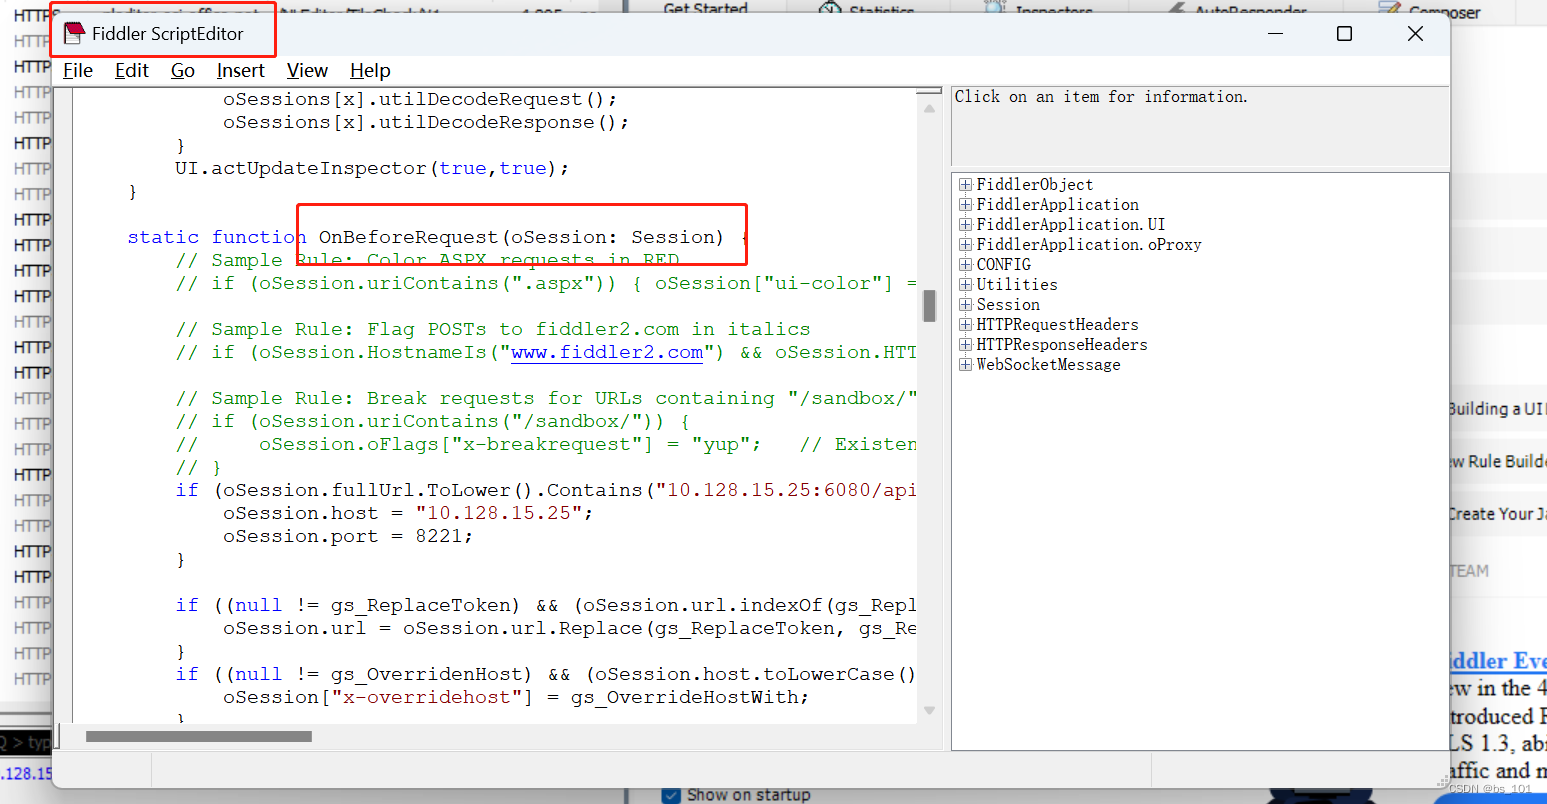Select the CONFIG item in the class tree
The image size is (1547, 804).
pyautogui.click(x=1004, y=265)
